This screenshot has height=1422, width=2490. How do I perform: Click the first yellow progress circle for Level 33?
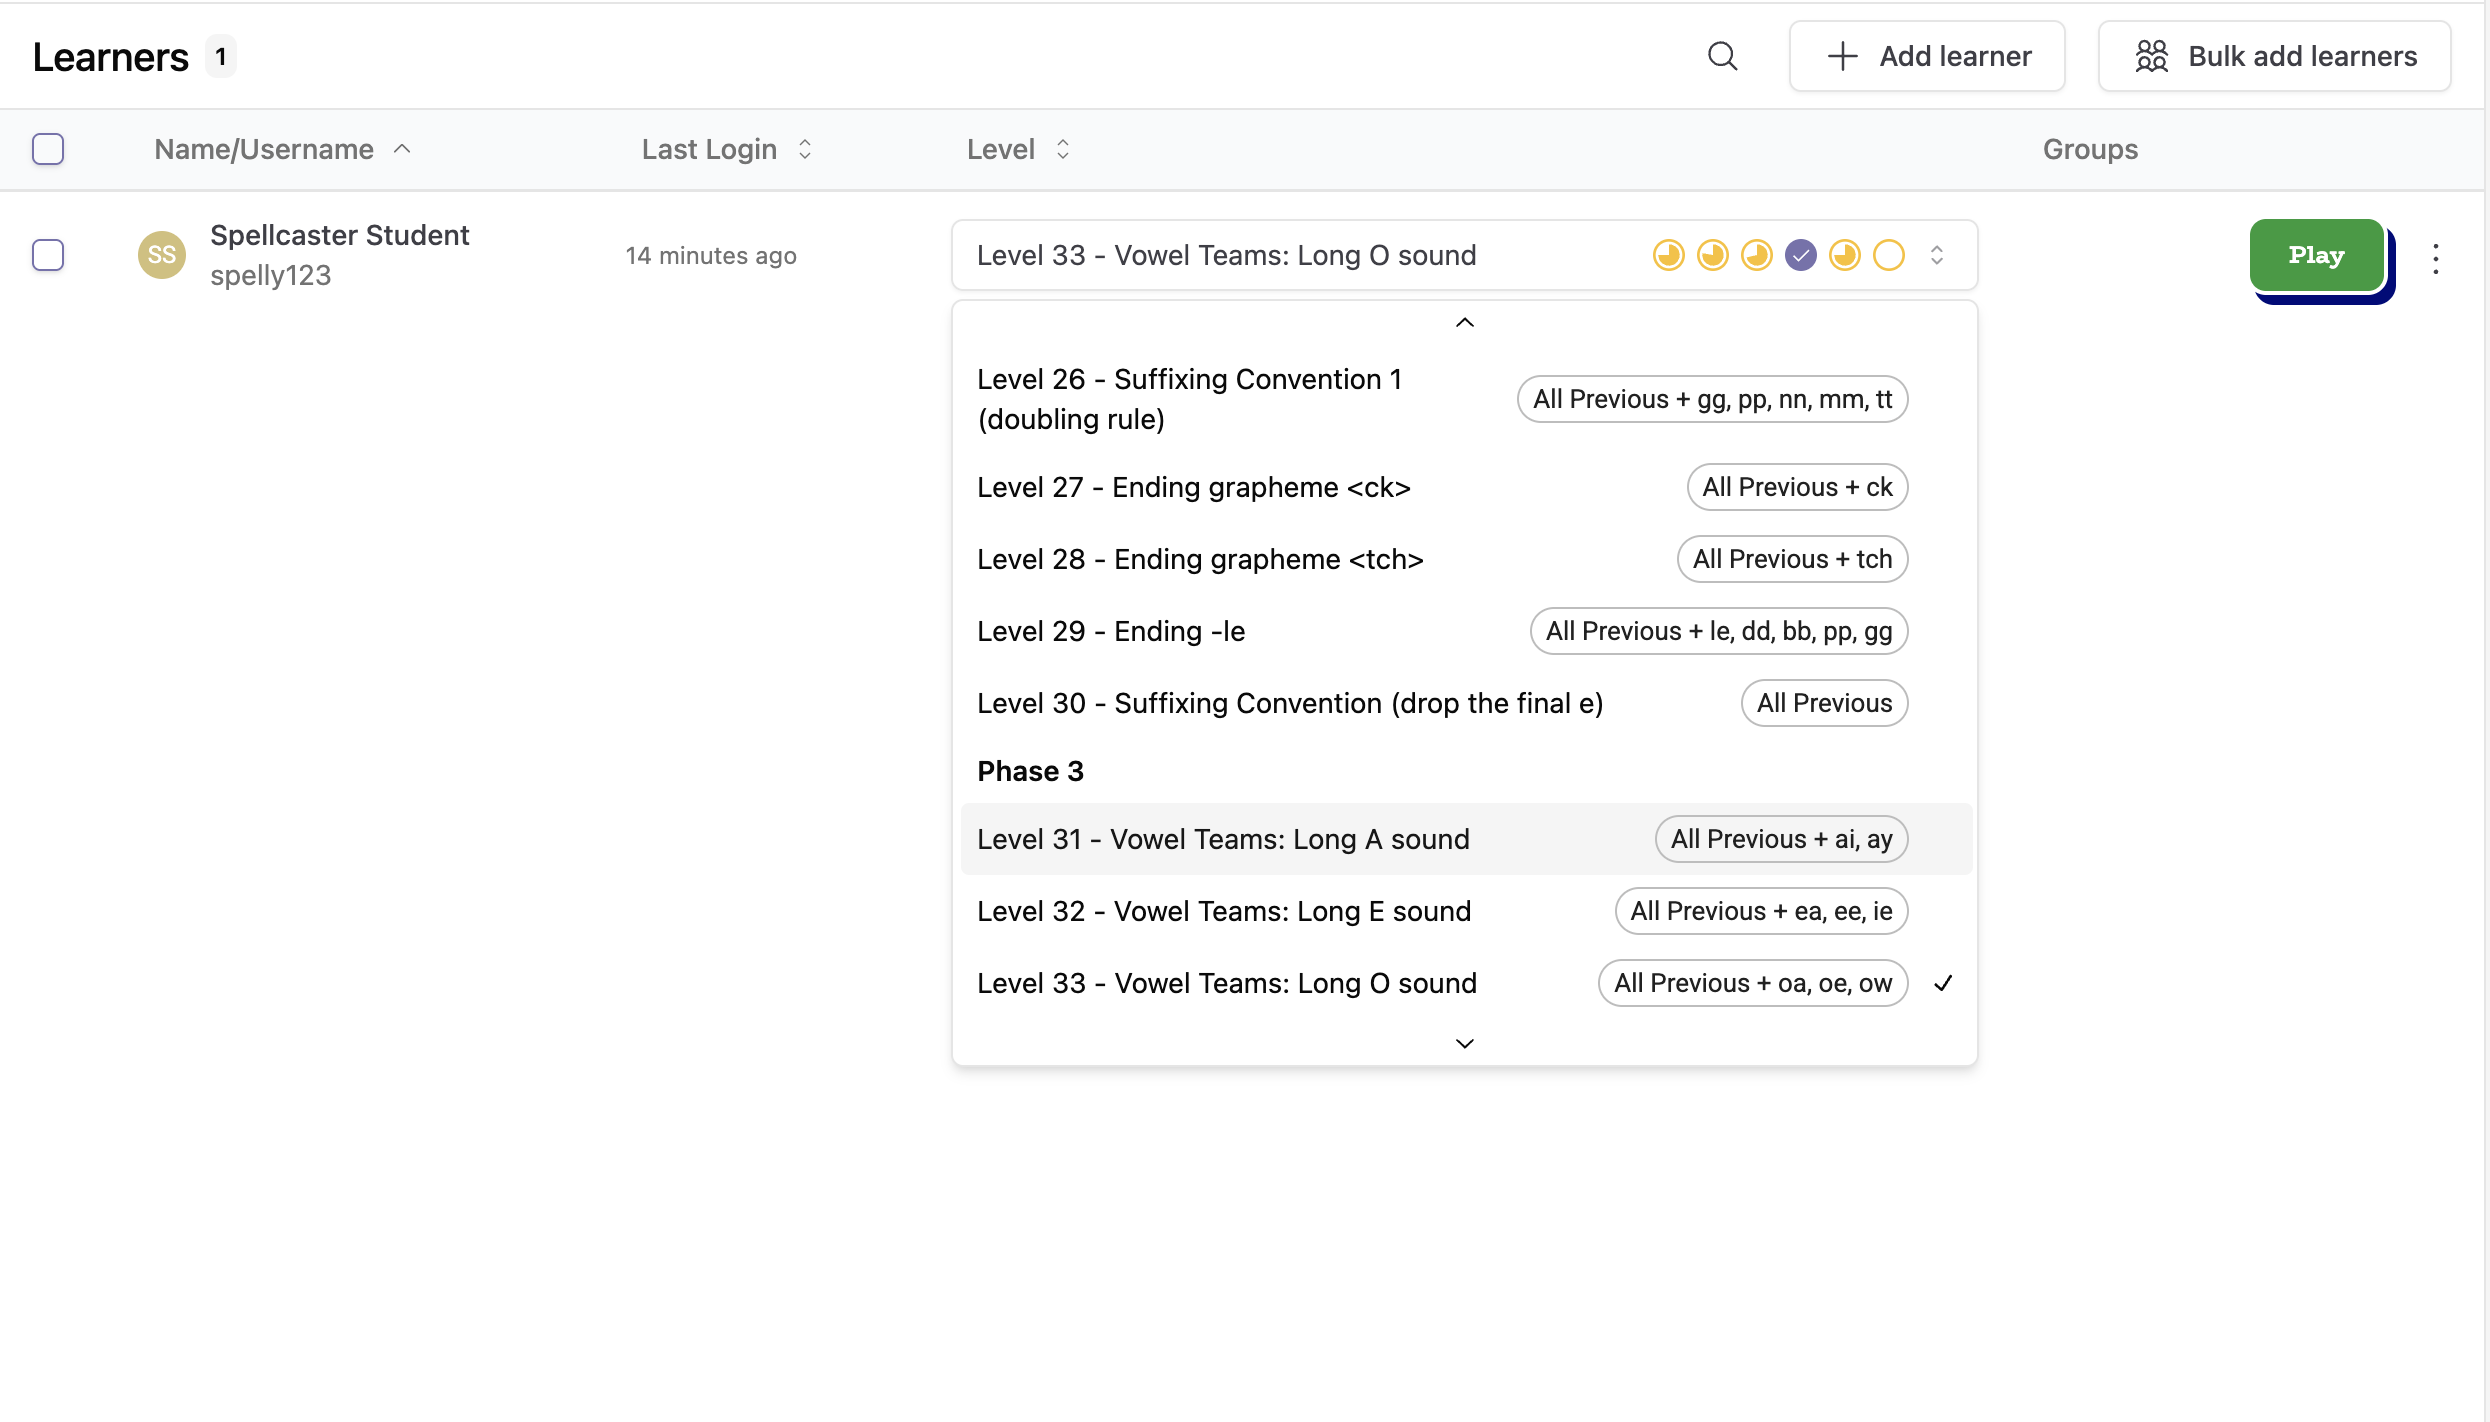(1667, 255)
